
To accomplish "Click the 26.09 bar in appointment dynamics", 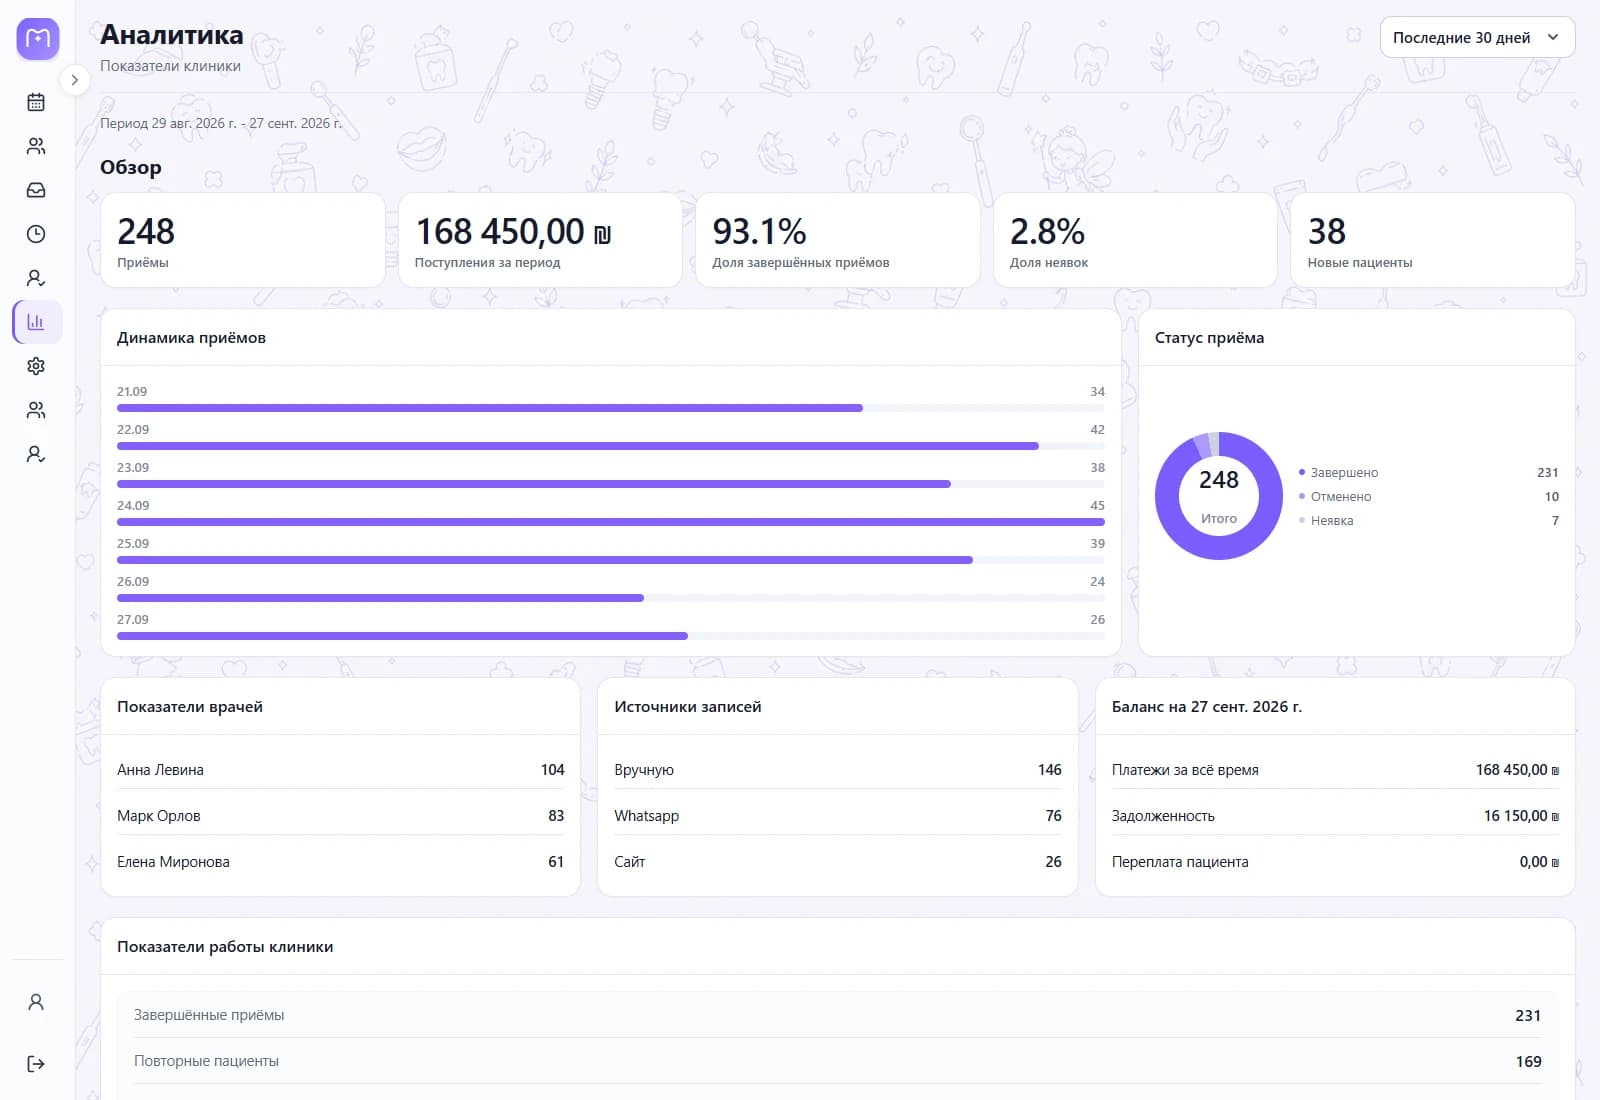I will coord(611,598).
